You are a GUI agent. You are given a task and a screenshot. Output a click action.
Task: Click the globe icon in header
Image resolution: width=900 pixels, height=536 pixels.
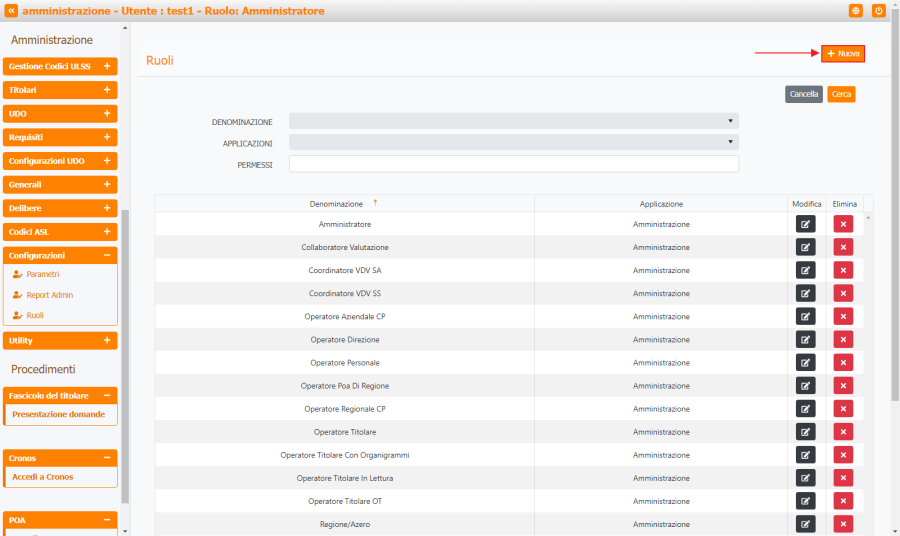click(x=856, y=10)
